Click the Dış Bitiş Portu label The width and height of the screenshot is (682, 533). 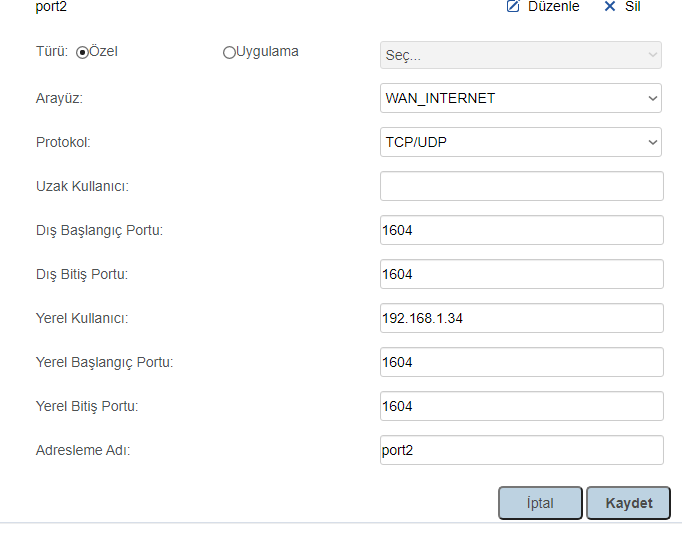pyautogui.click(x=82, y=274)
